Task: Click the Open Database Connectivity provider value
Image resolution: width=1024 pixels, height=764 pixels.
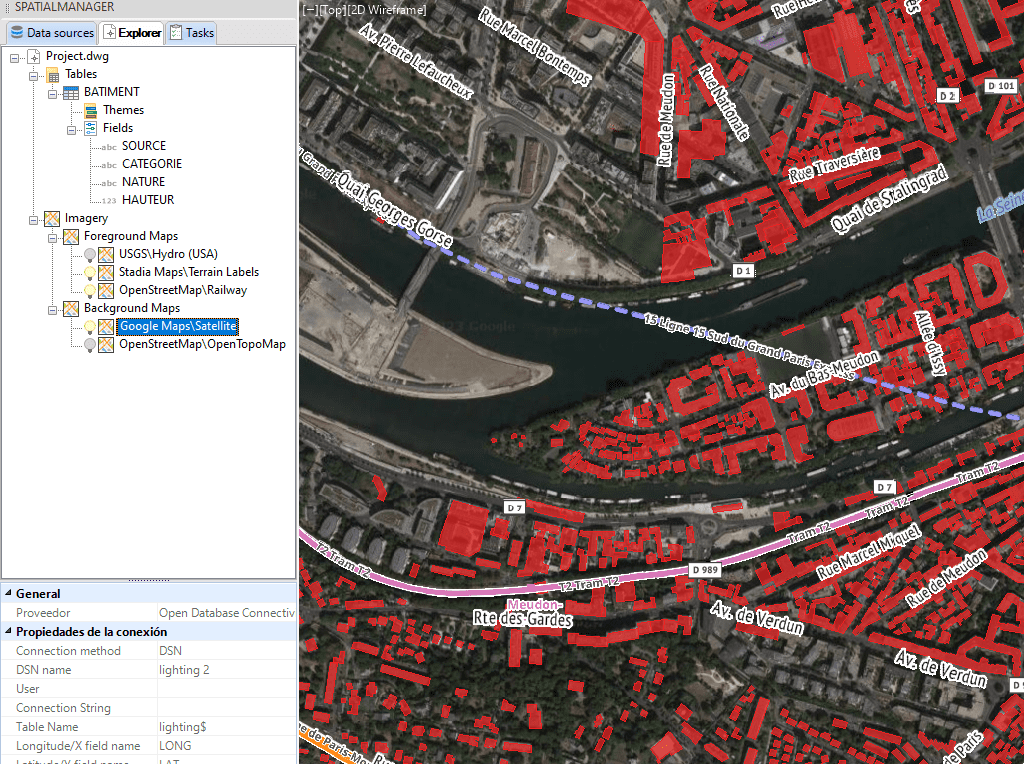Action: click(x=227, y=613)
